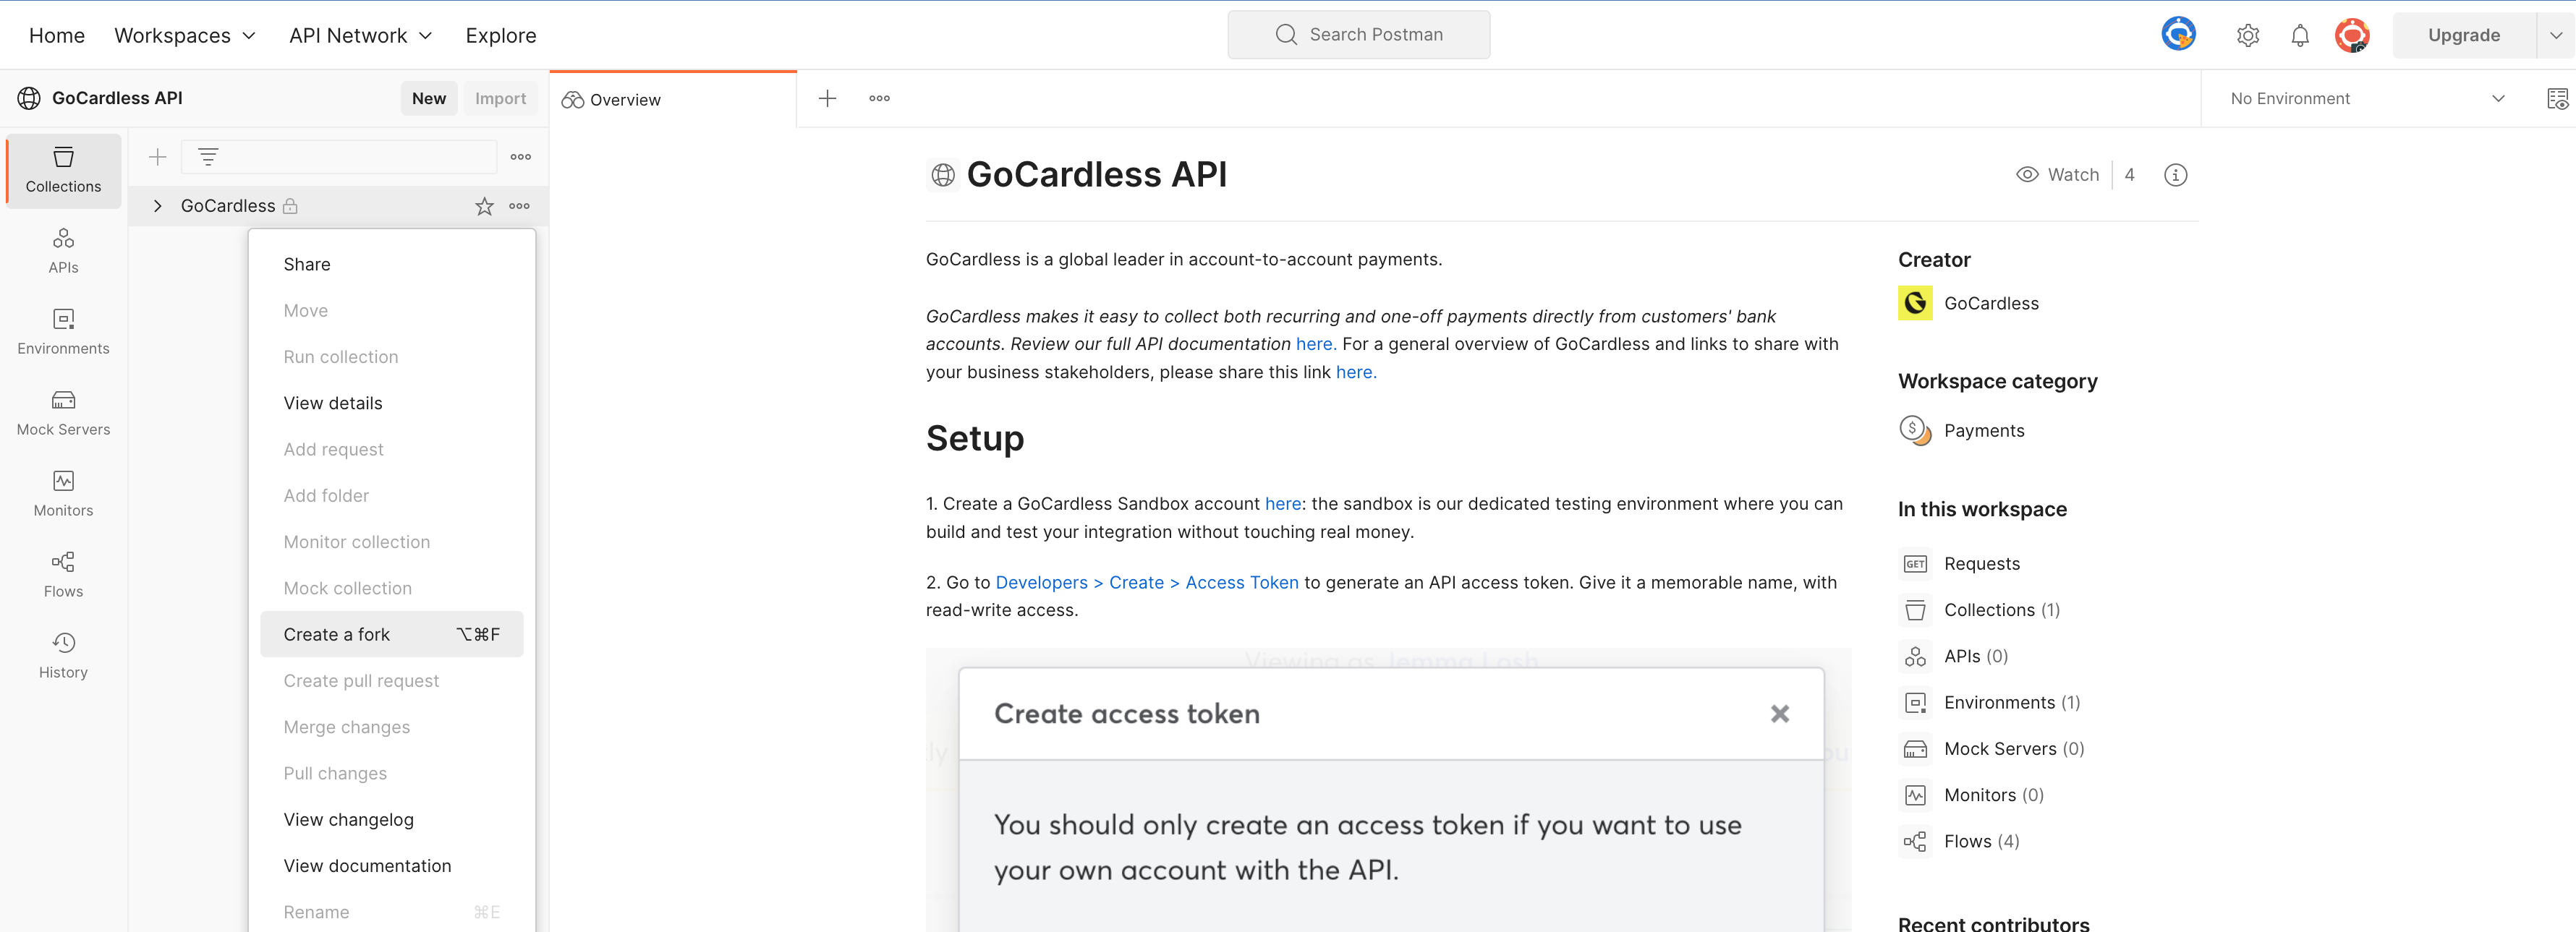Open the settings gear icon
2576x932 pixels.
click(2247, 36)
